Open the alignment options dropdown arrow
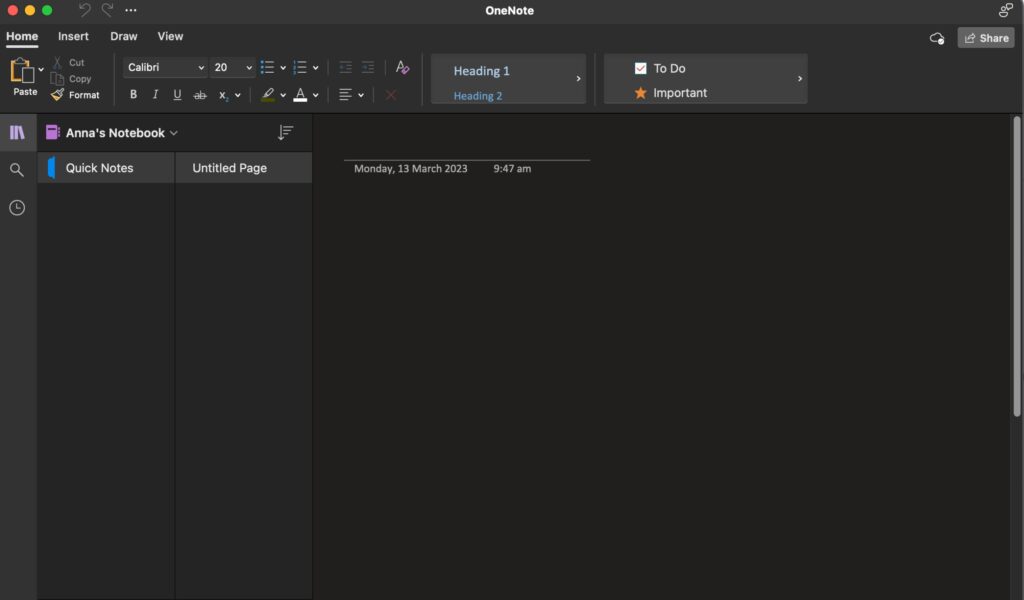Image resolution: width=1024 pixels, height=600 pixels. [360, 95]
